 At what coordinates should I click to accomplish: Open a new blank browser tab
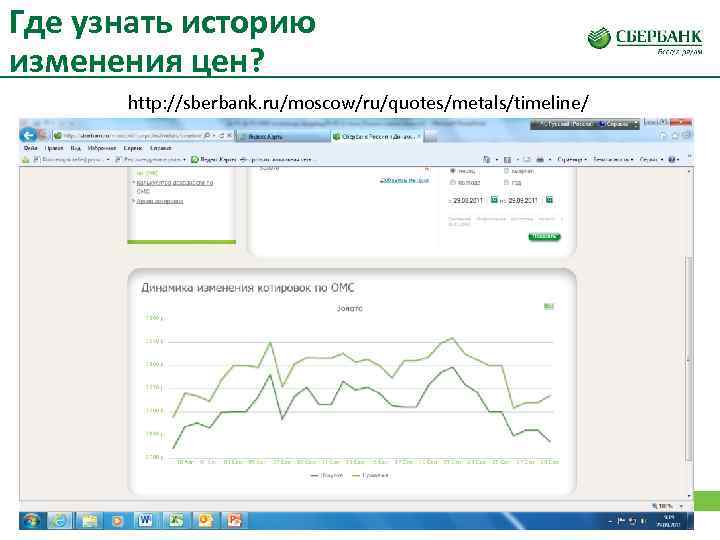[x=431, y=137]
